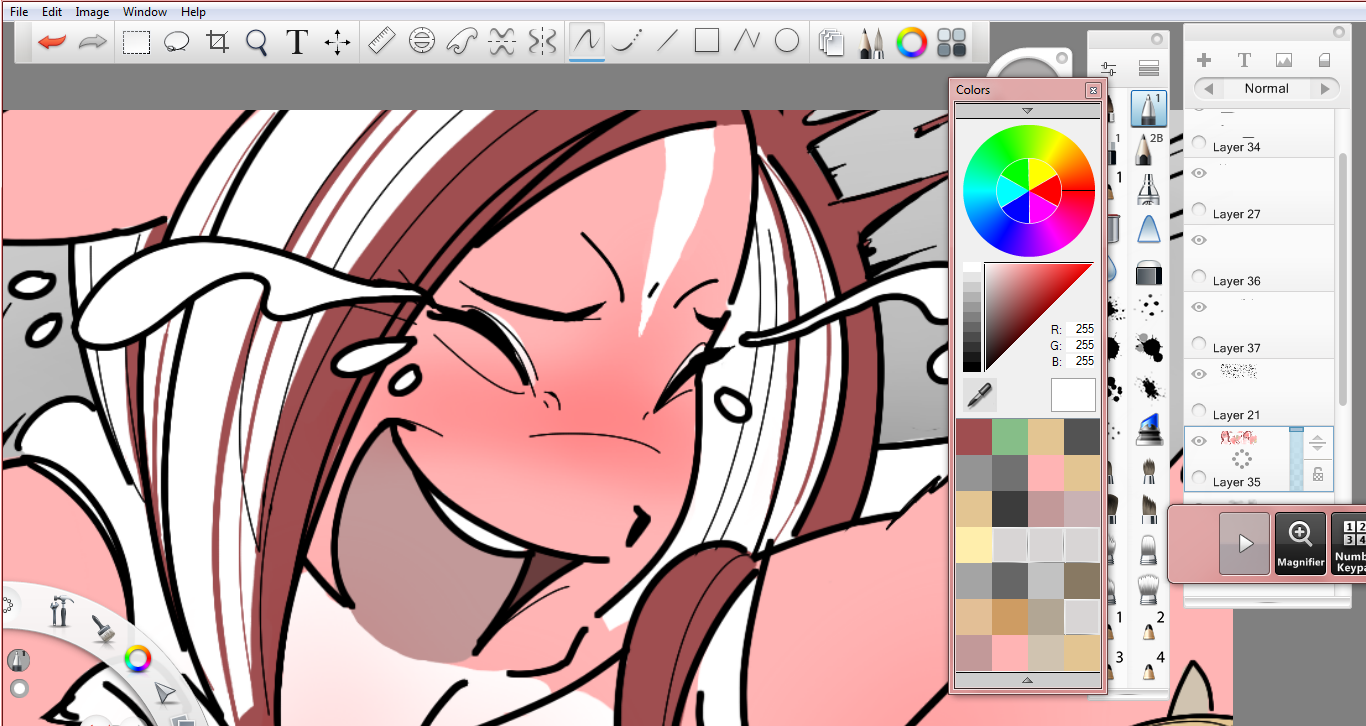This screenshot has width=1366, height=726.
Task: Open the brush library icon
Action: tap(1148, 69)
